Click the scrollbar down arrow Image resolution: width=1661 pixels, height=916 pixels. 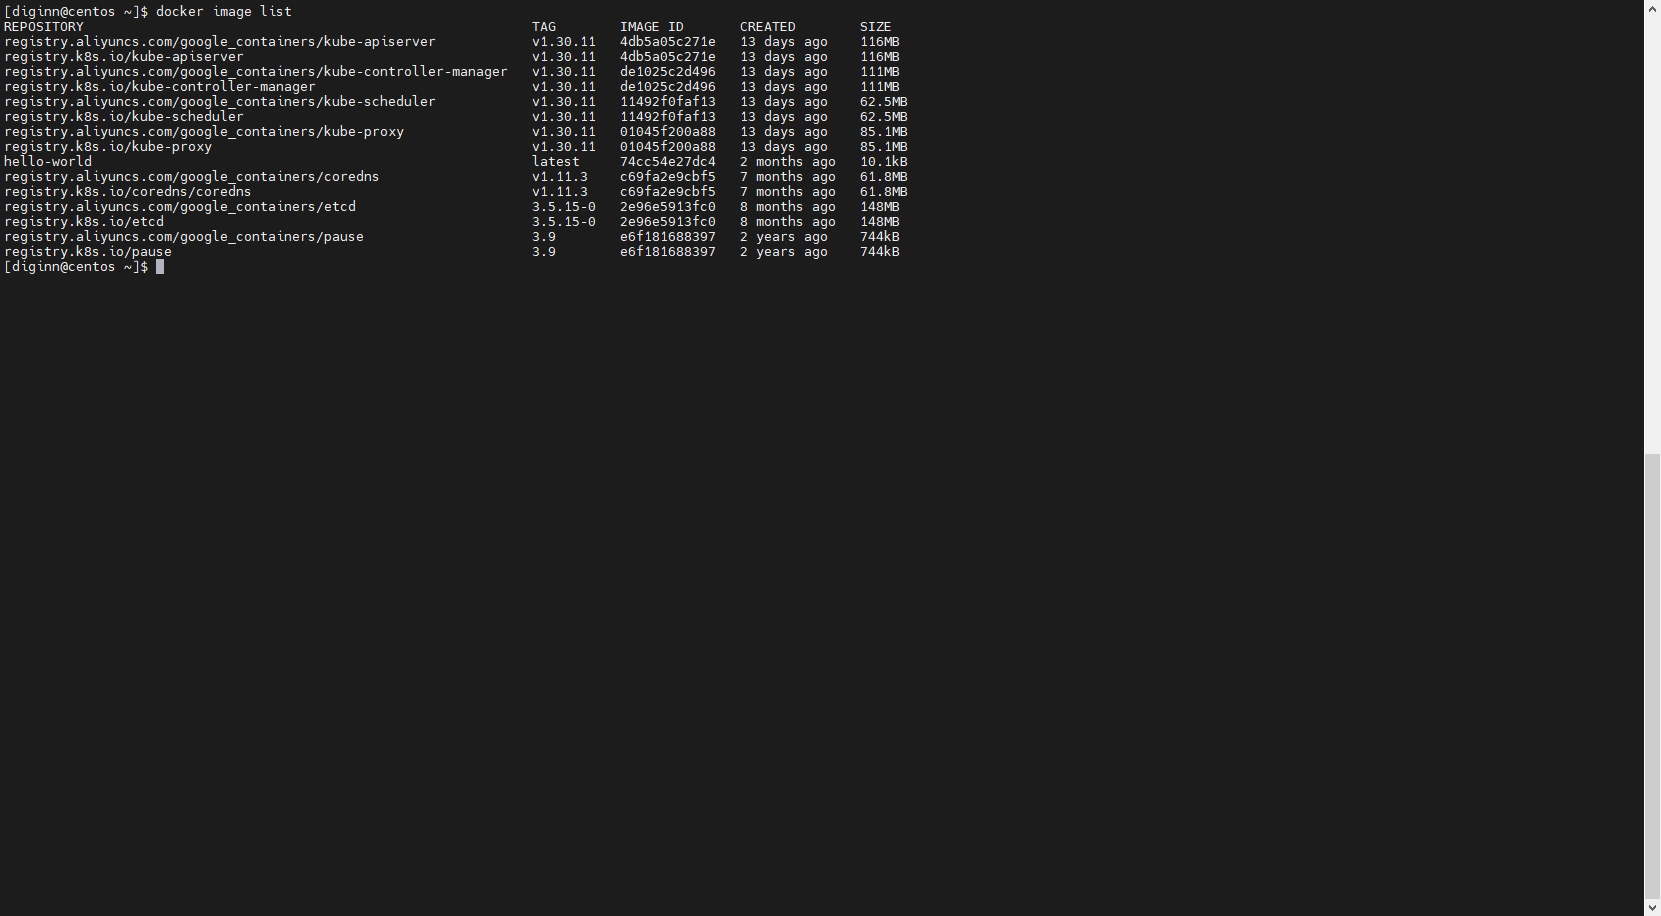(1652, 907)
